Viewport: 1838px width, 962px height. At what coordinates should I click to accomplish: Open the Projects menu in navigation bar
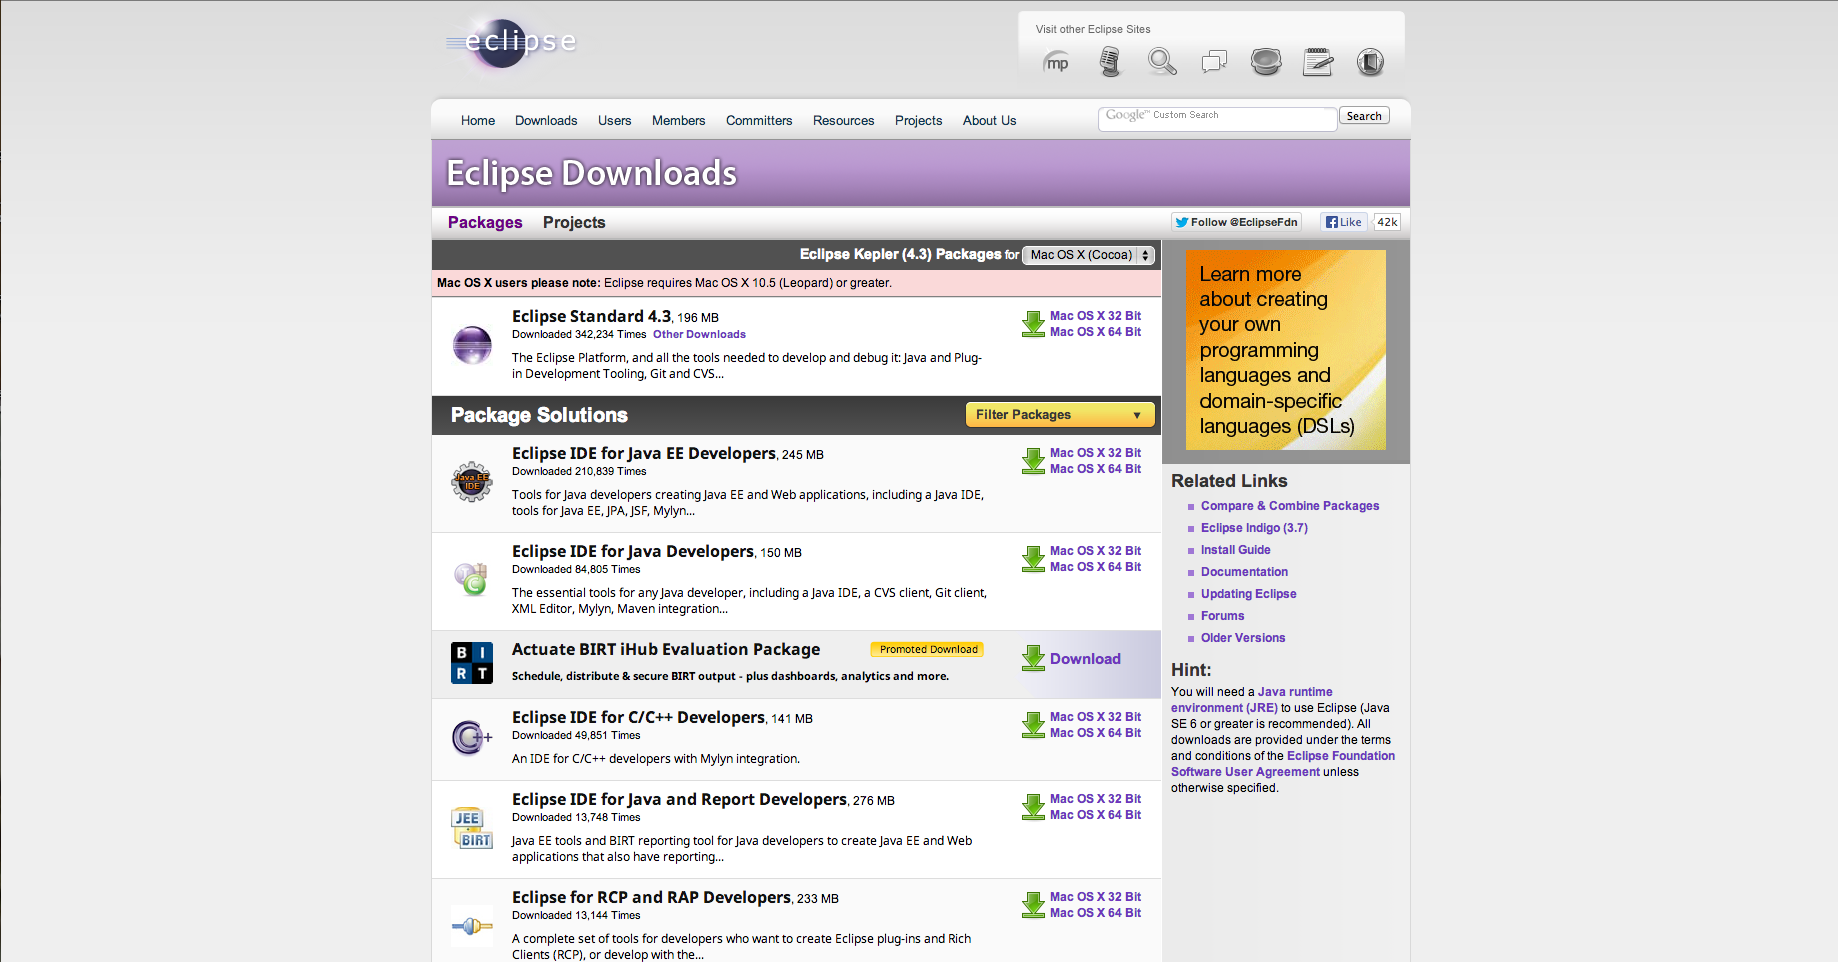click(919, 121)
